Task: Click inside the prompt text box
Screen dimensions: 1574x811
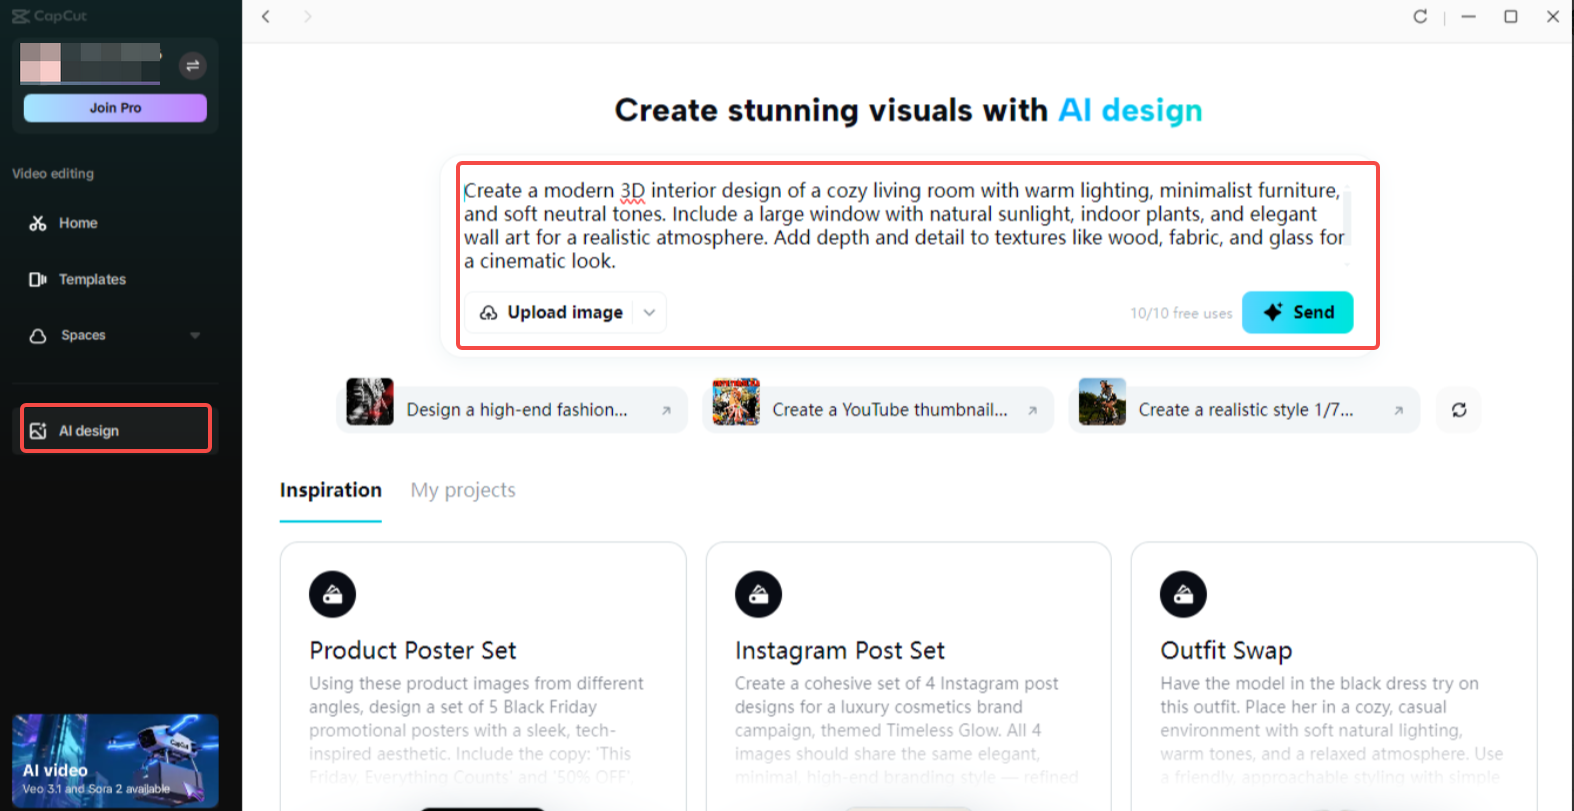Action: click(903, 226)
